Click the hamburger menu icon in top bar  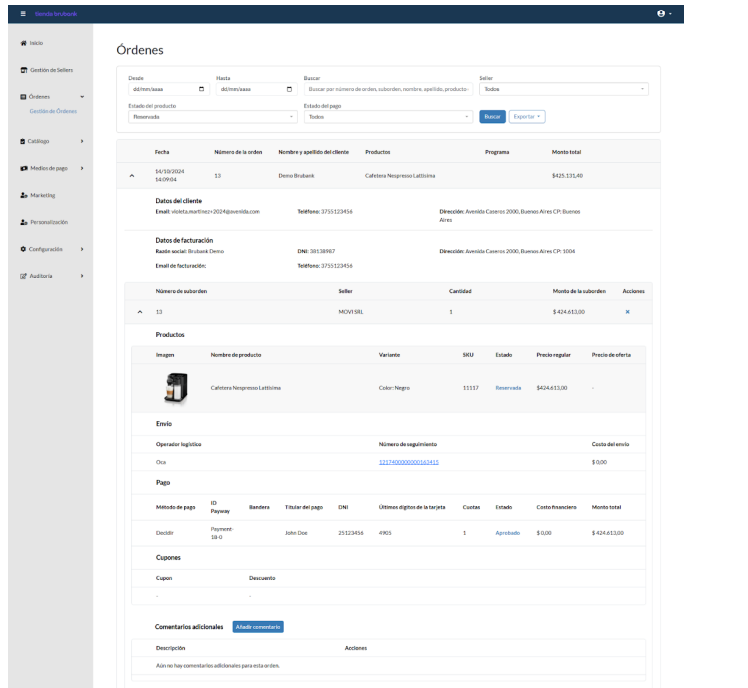pos(23,12)
